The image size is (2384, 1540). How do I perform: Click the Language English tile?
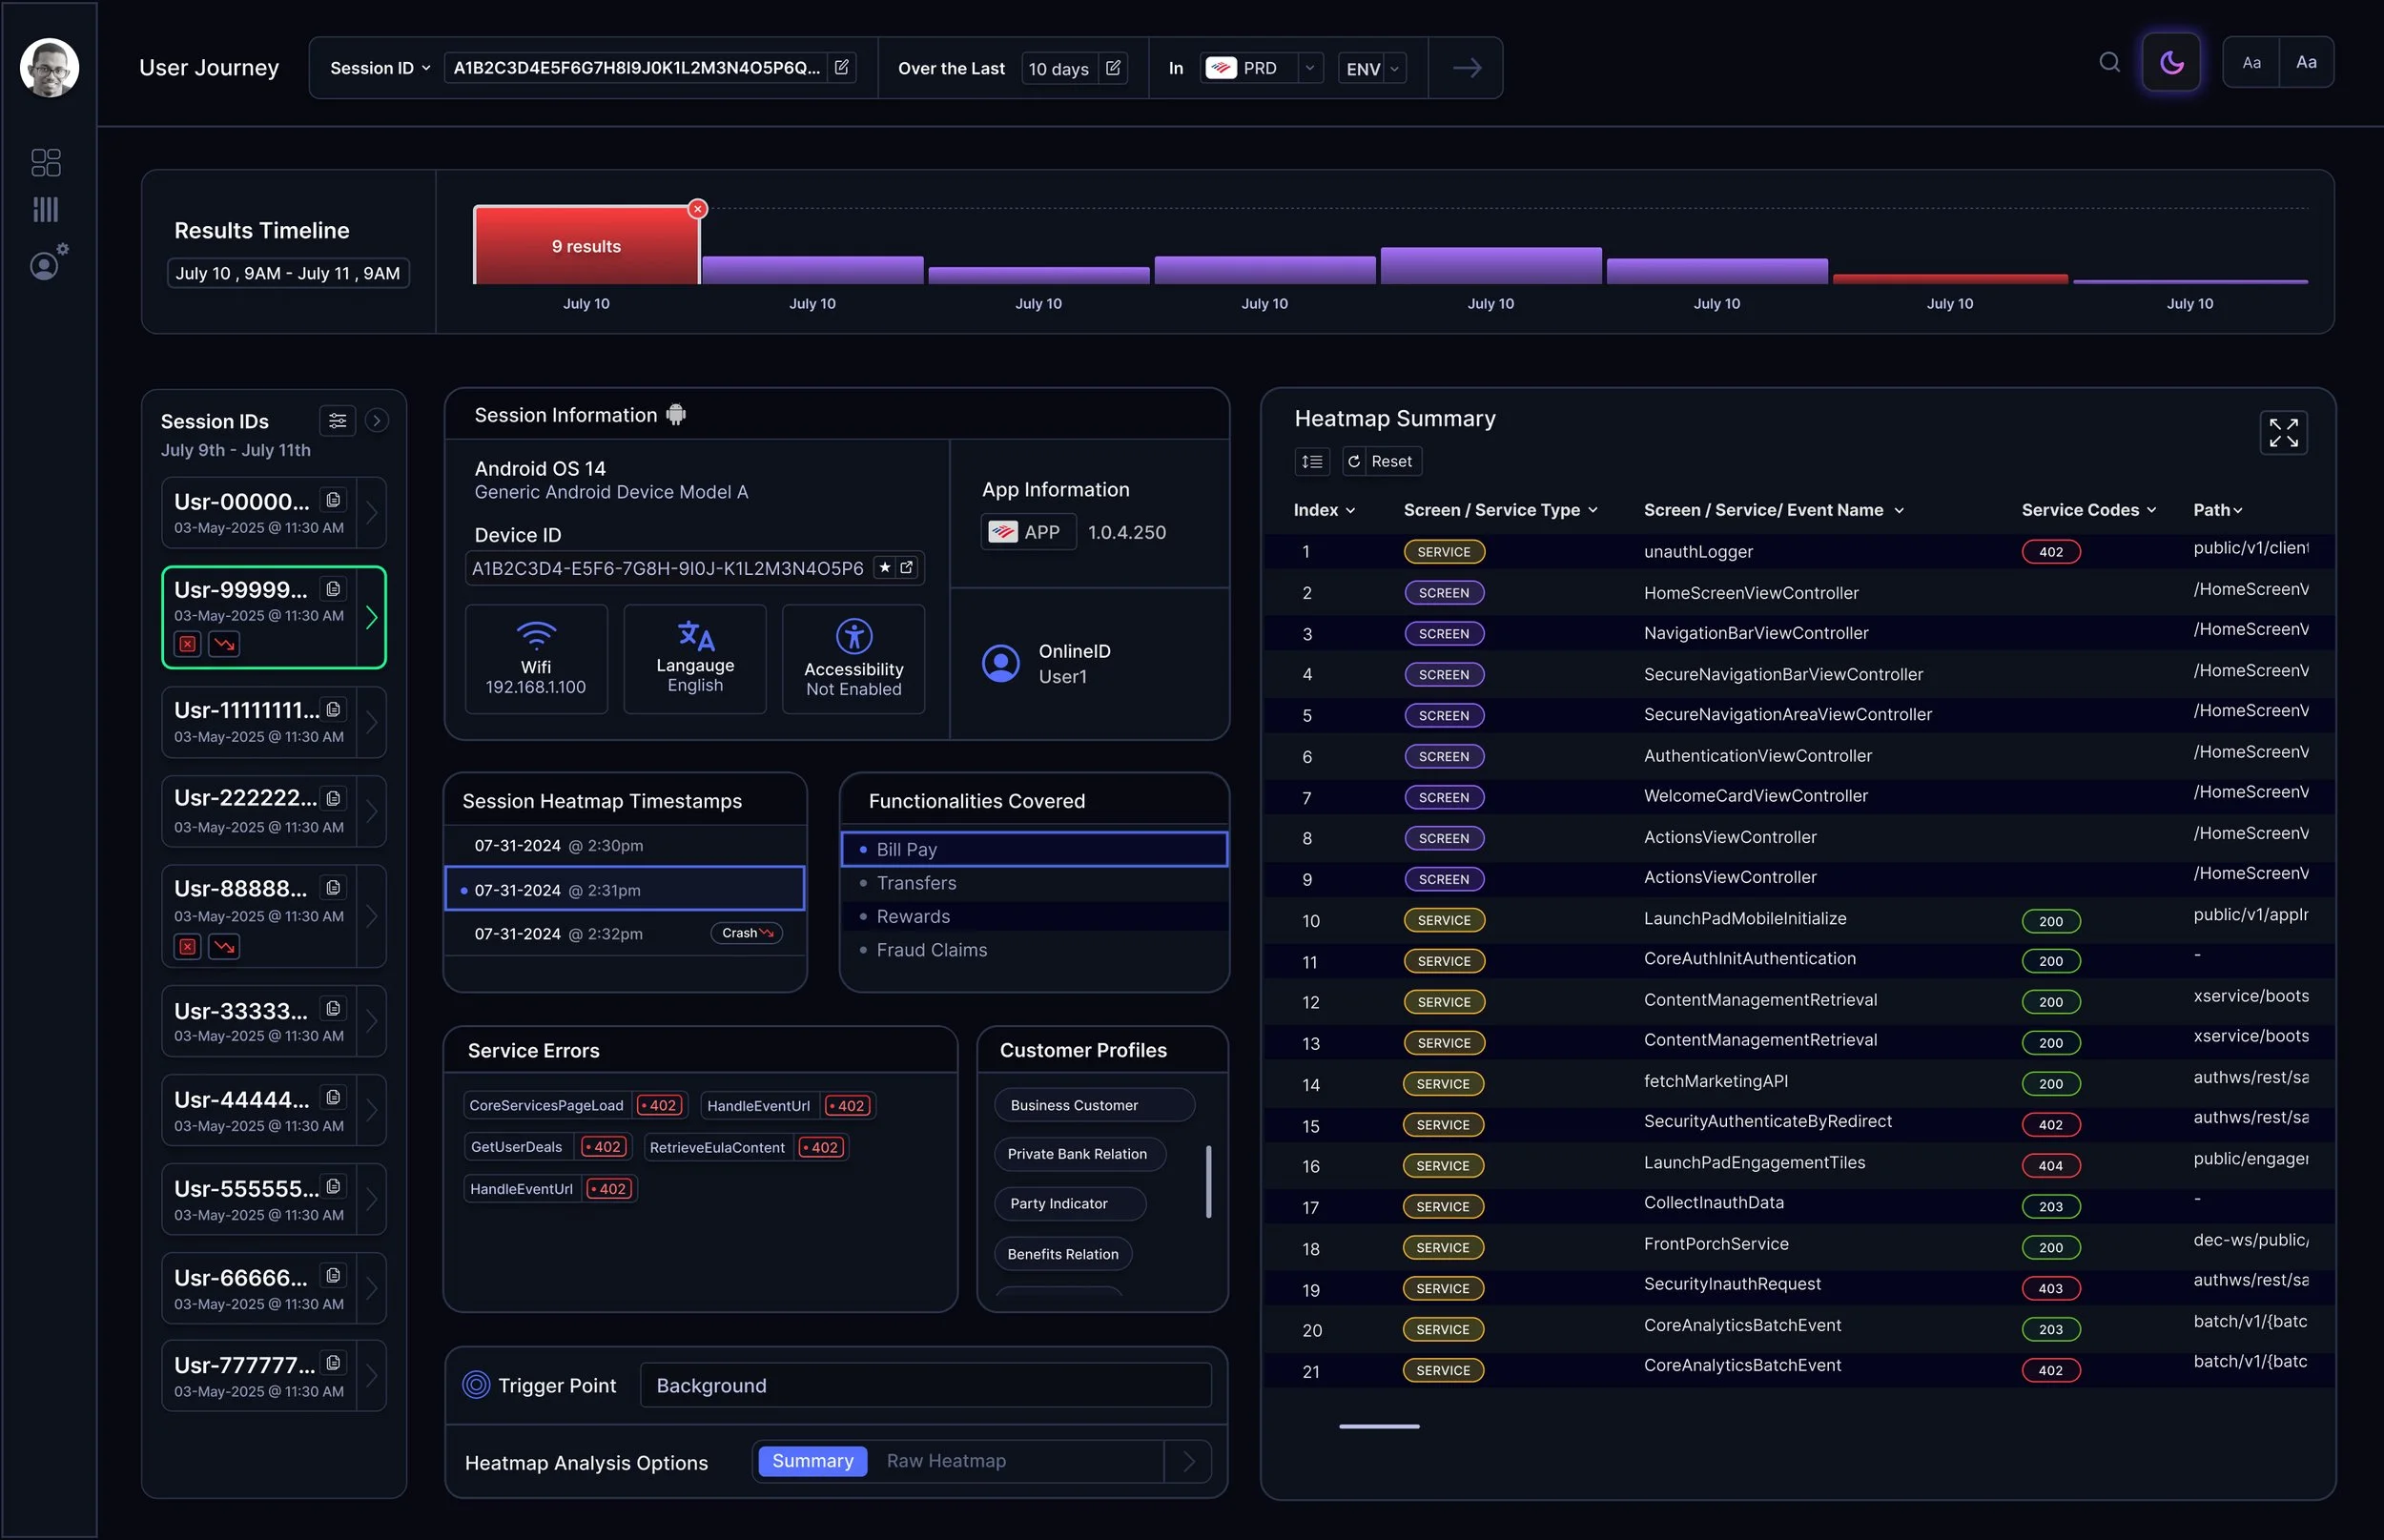click(695, 659)
